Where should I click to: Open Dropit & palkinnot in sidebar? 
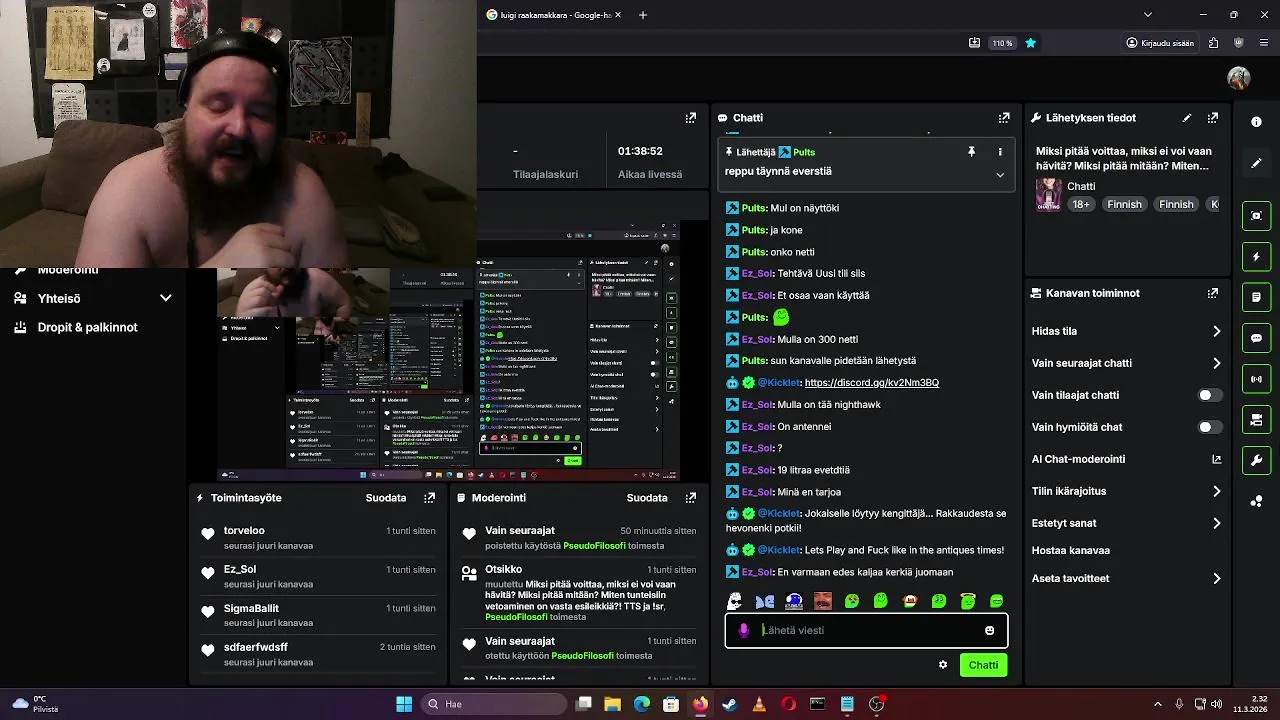tap(88, 327)
